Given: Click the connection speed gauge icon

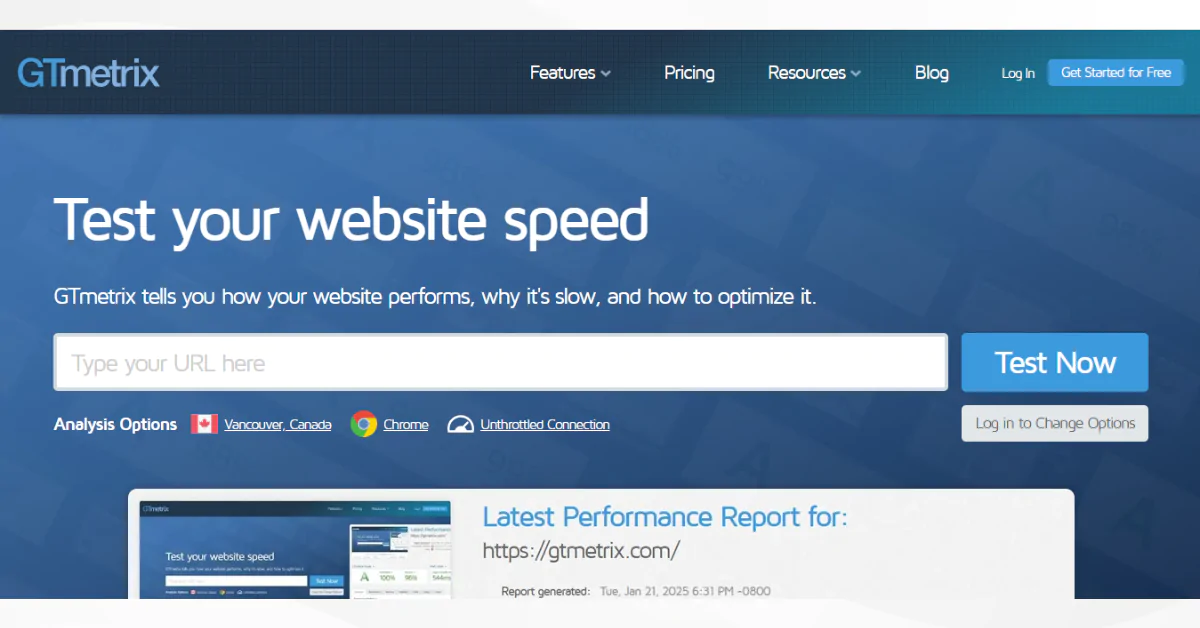Looking at the screenshot, I should tap(460, 424).
